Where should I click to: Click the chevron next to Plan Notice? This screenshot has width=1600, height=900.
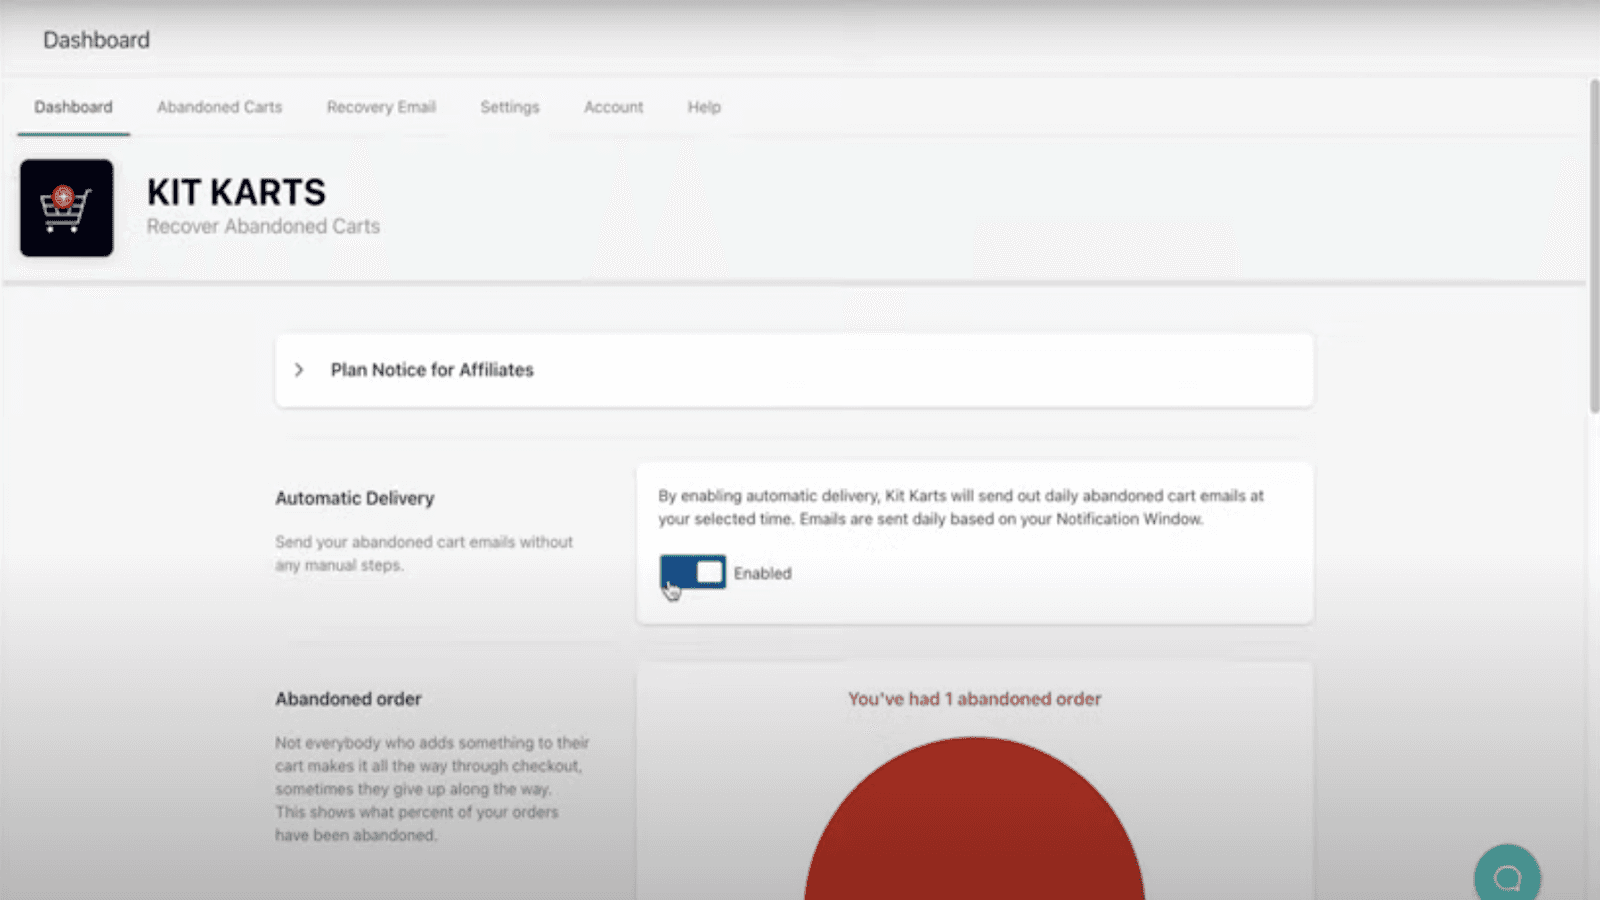[x=299, y=370]
